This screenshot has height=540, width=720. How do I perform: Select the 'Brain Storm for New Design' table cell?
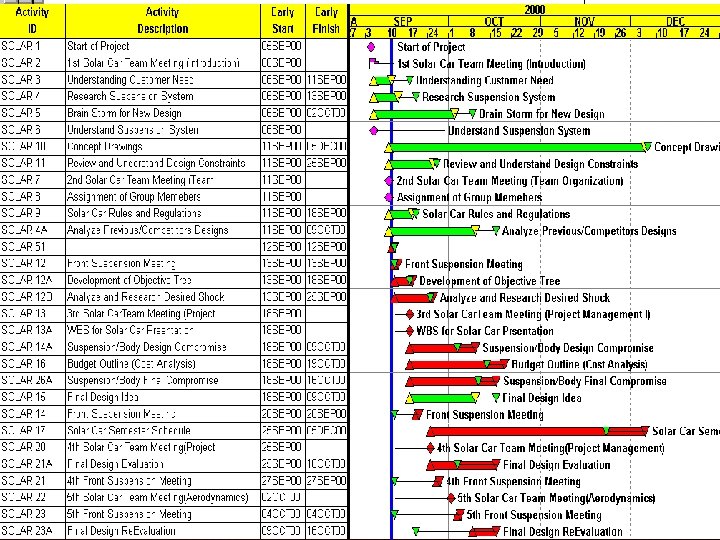[x=163, y=113]
